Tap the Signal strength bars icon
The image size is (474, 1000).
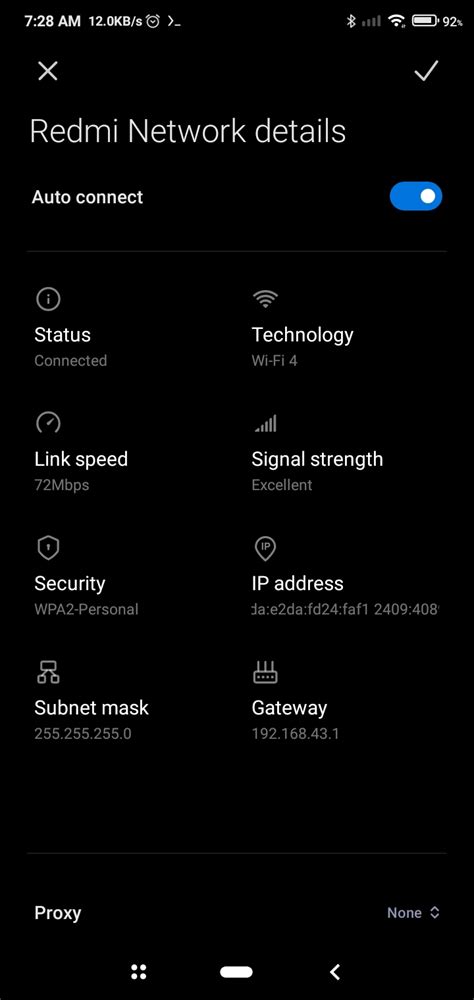coord(265,423)
